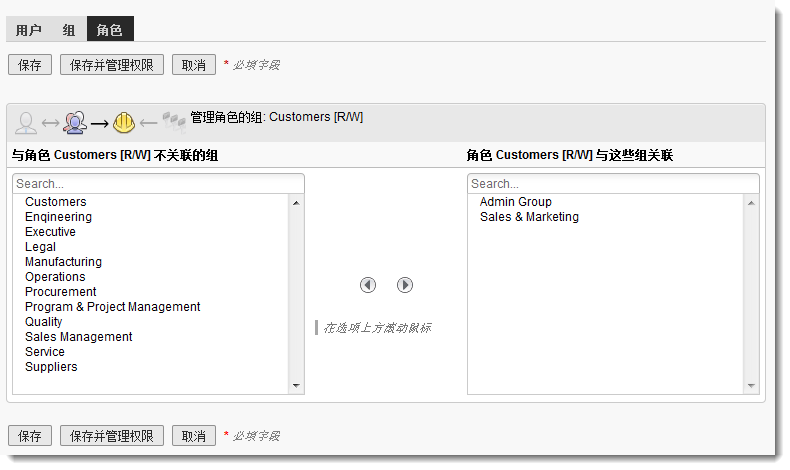Select Program & Project Management group

(112, 307)
